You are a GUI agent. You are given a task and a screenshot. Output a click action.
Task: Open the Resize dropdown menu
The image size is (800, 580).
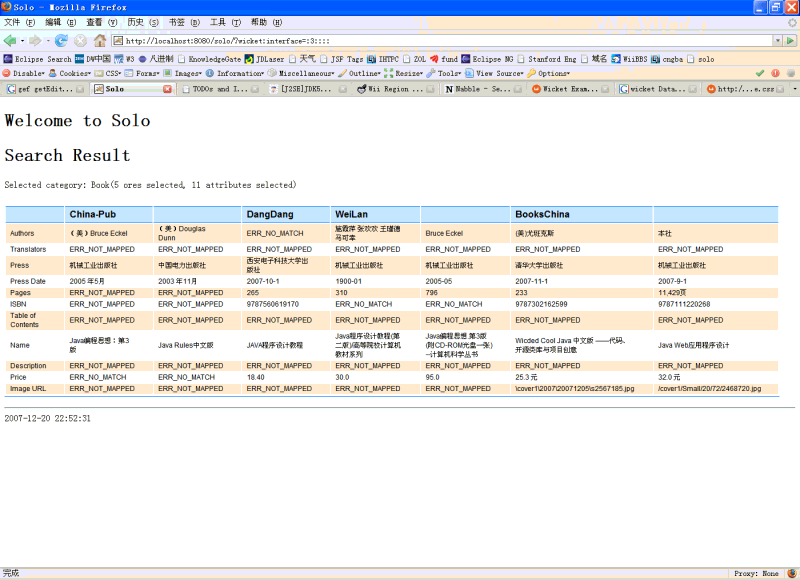point(404,73)
